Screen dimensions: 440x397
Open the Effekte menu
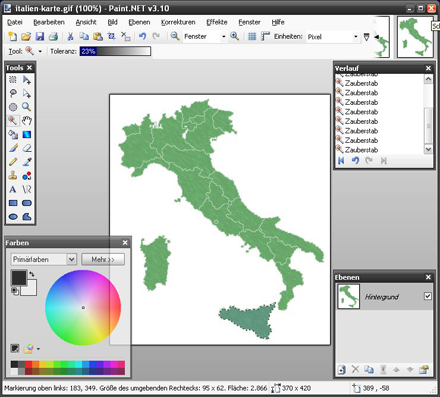(x=217, y=22)
